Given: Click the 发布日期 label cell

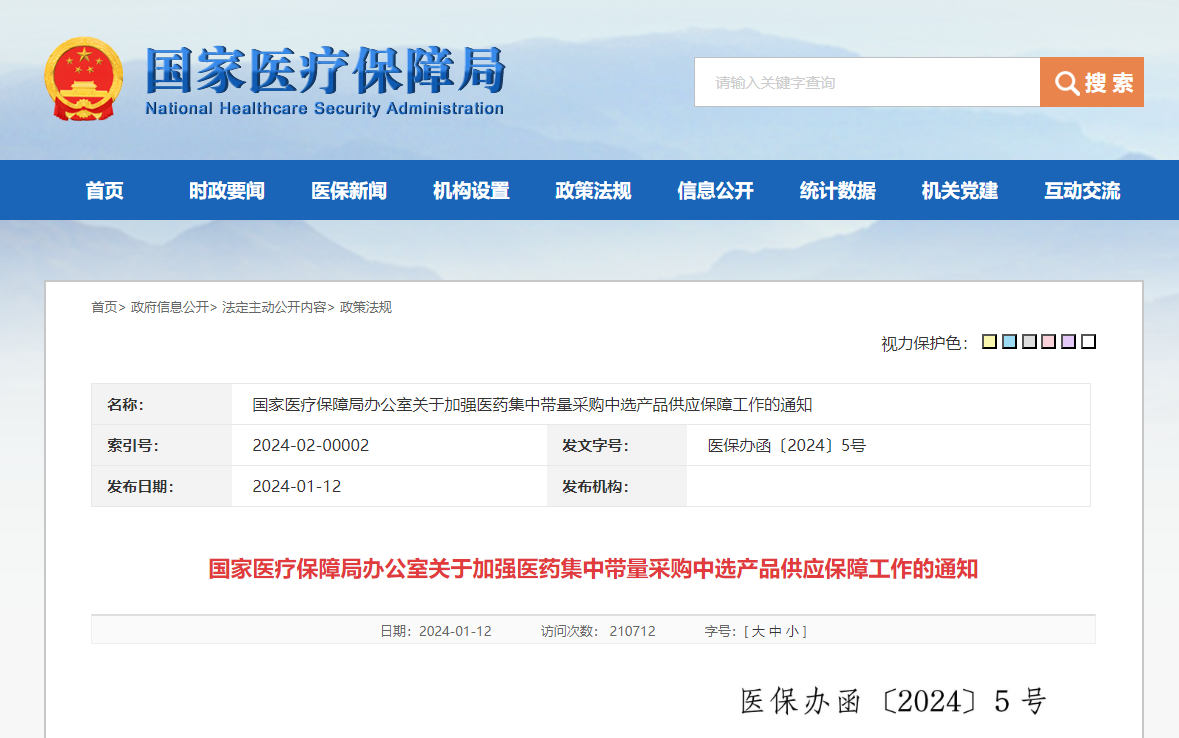Looking at the screenshot, I should [x=162, y=486].
